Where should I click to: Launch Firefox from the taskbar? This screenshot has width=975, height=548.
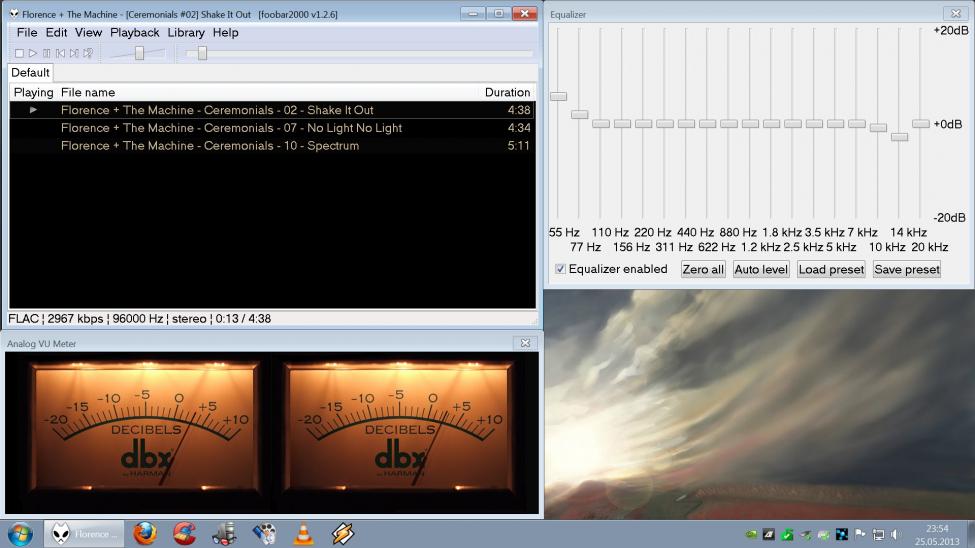point(145,534)
